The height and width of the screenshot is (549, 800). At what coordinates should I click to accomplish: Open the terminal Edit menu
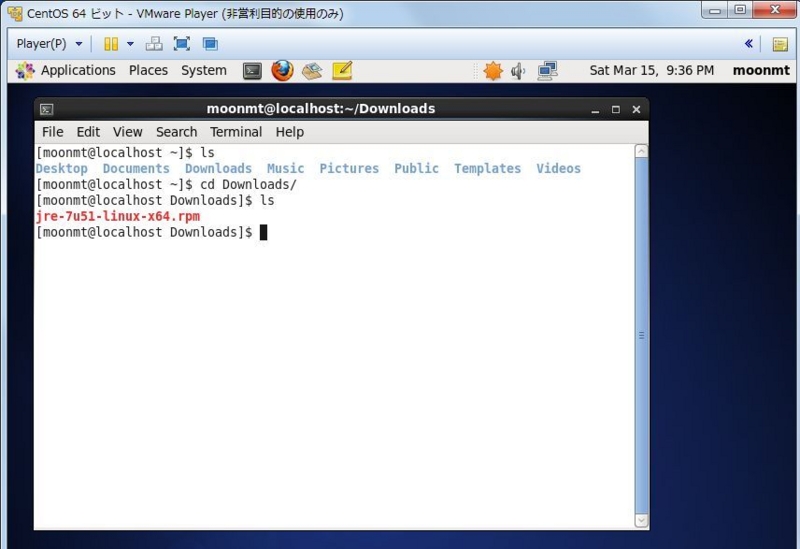pyautogui.click(x=88, y=132)
